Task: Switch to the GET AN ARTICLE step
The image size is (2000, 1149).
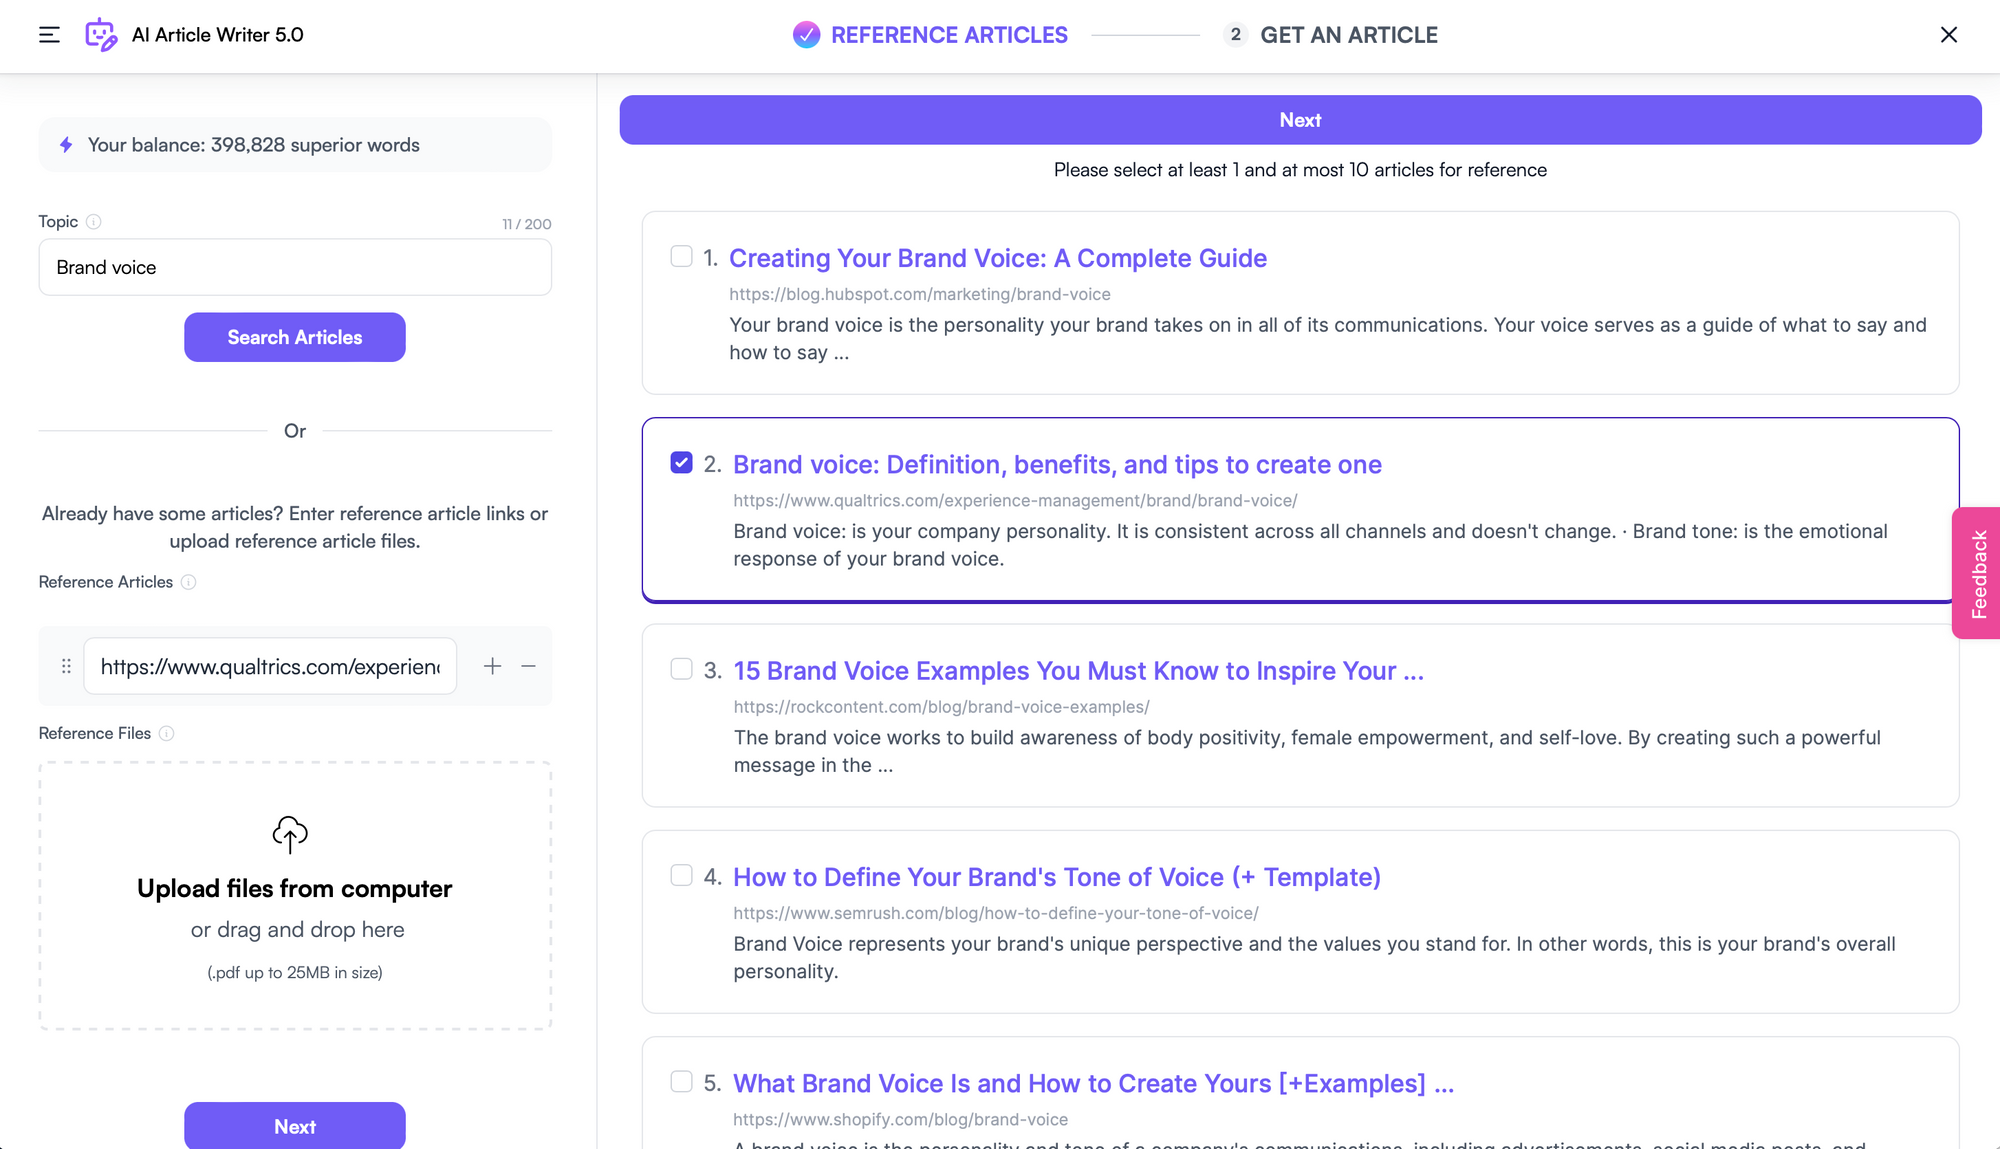Action: coord(1348,35)
